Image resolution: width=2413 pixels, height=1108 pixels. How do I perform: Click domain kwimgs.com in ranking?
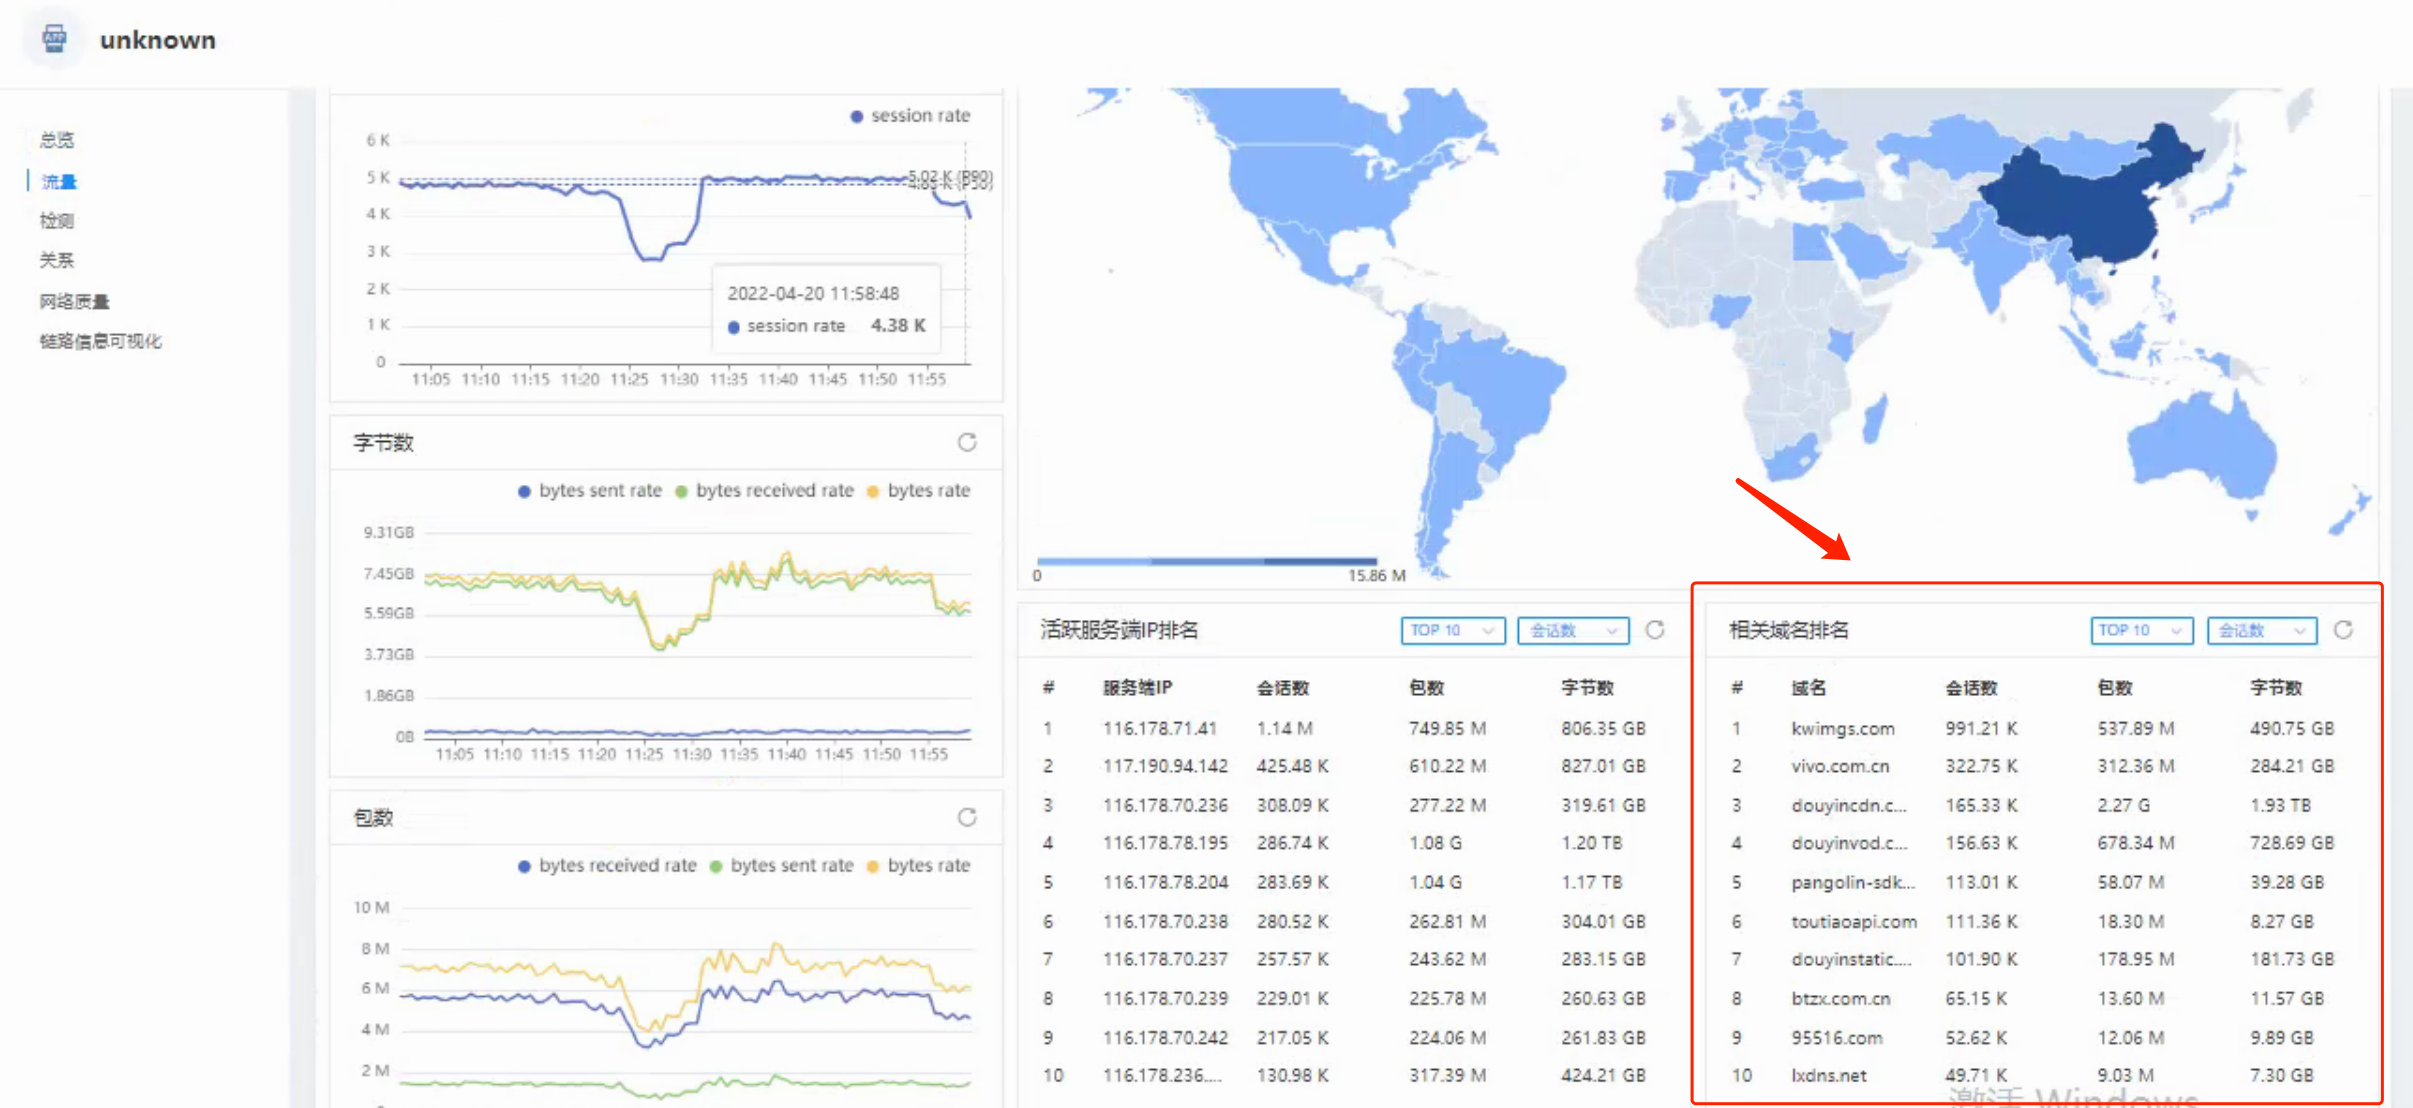click(x=1842, y=729)
